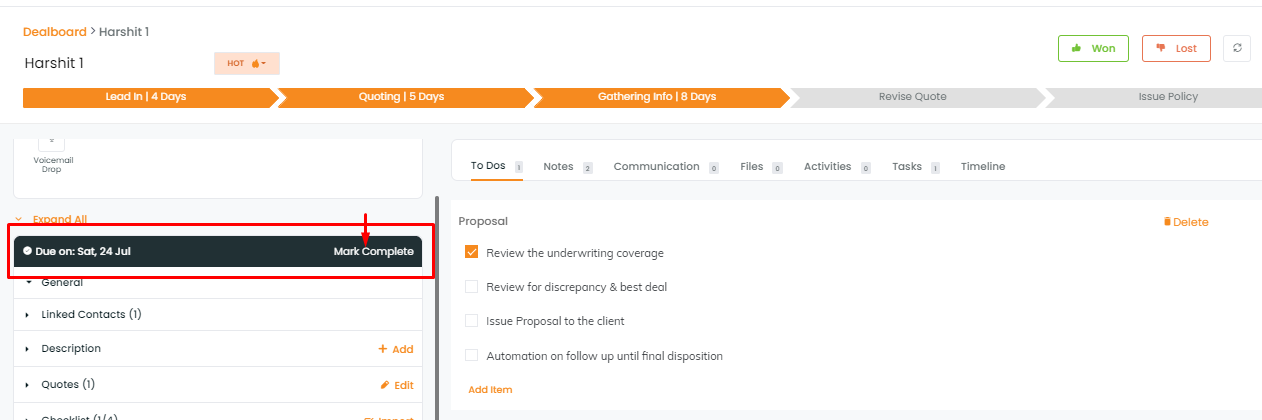
Task: Select the Quoting pipeline stage
Action: (x=403, y=97)
